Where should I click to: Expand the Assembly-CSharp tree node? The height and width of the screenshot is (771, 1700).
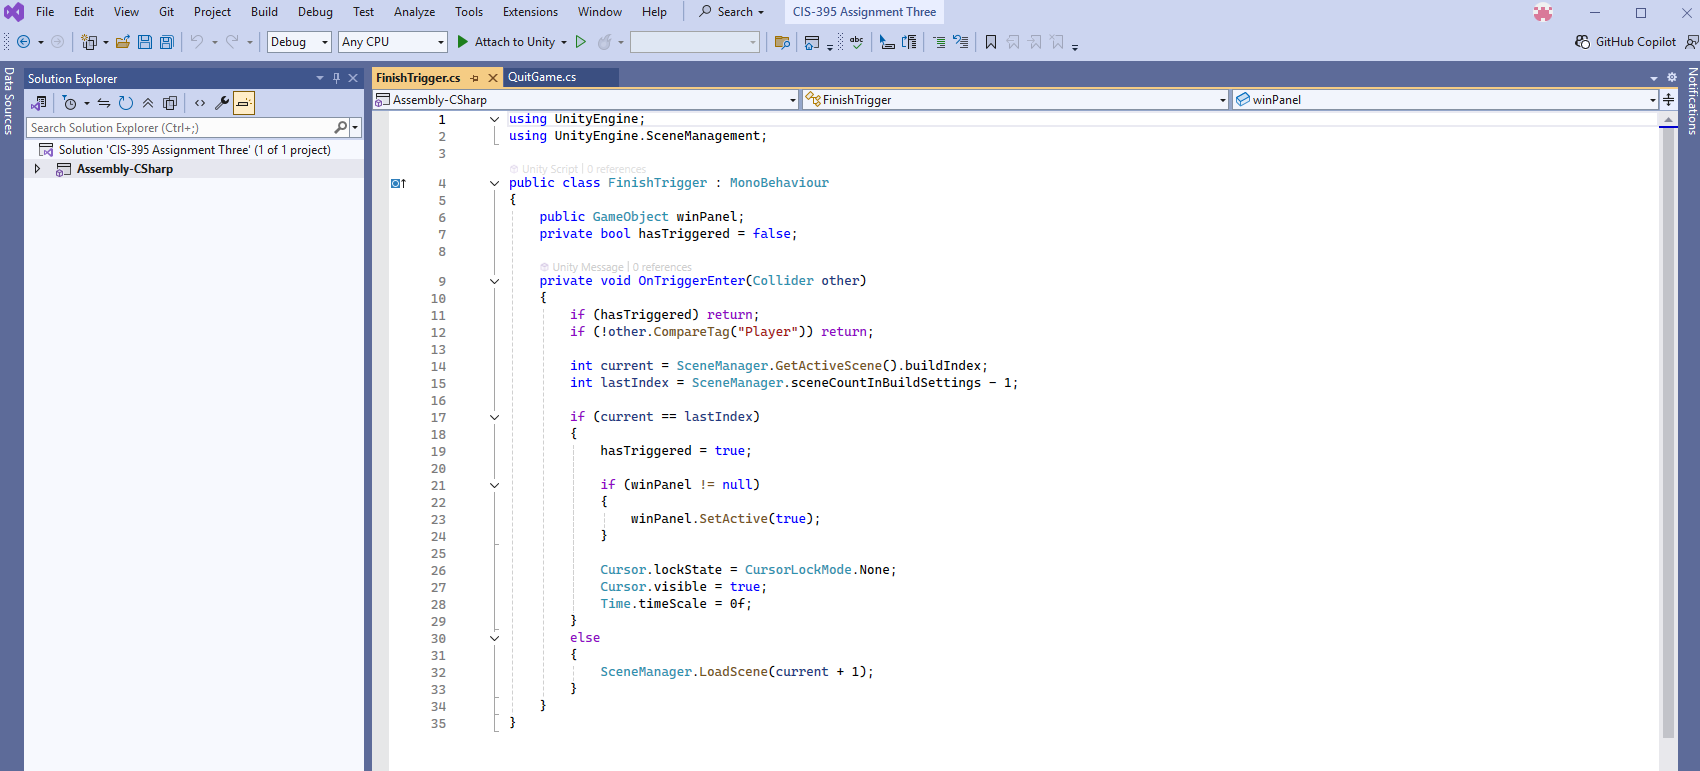pyautogui.click(x=38, y=169)
